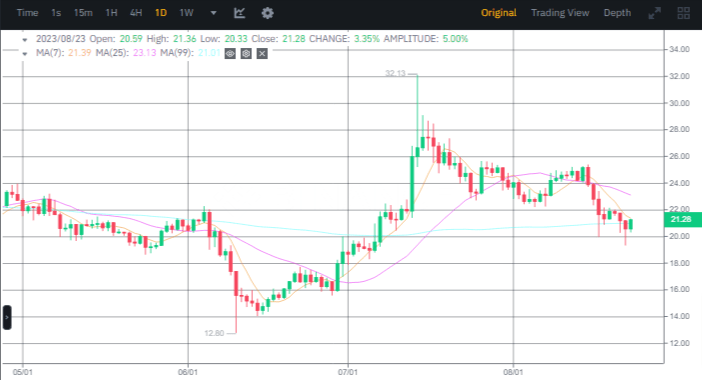The height and width of the screenshot is (380, 702).
Task: Switch to Depth chart
Action: [x=617, y=13]
